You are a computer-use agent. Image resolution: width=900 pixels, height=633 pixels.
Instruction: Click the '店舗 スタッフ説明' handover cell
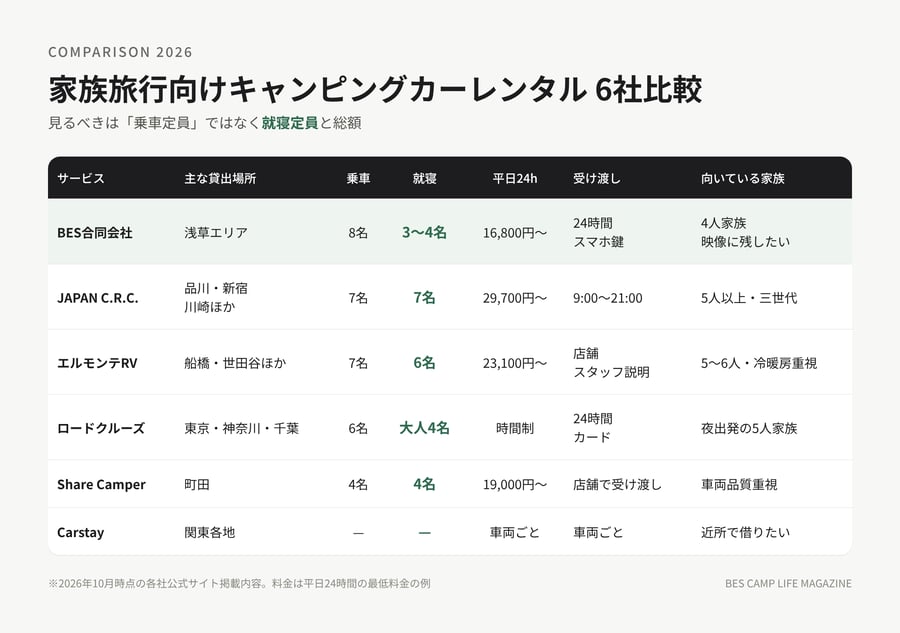(x=611, y=363)
